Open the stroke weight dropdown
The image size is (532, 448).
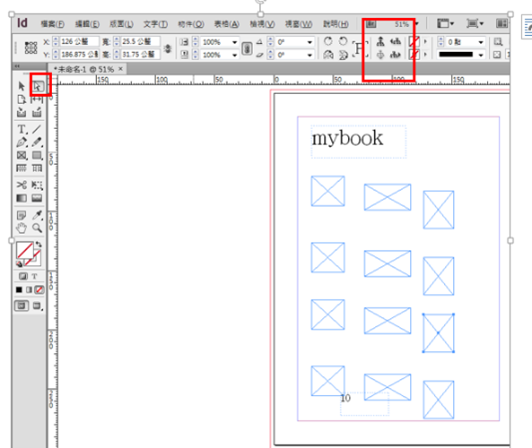(x=481, y=42)
